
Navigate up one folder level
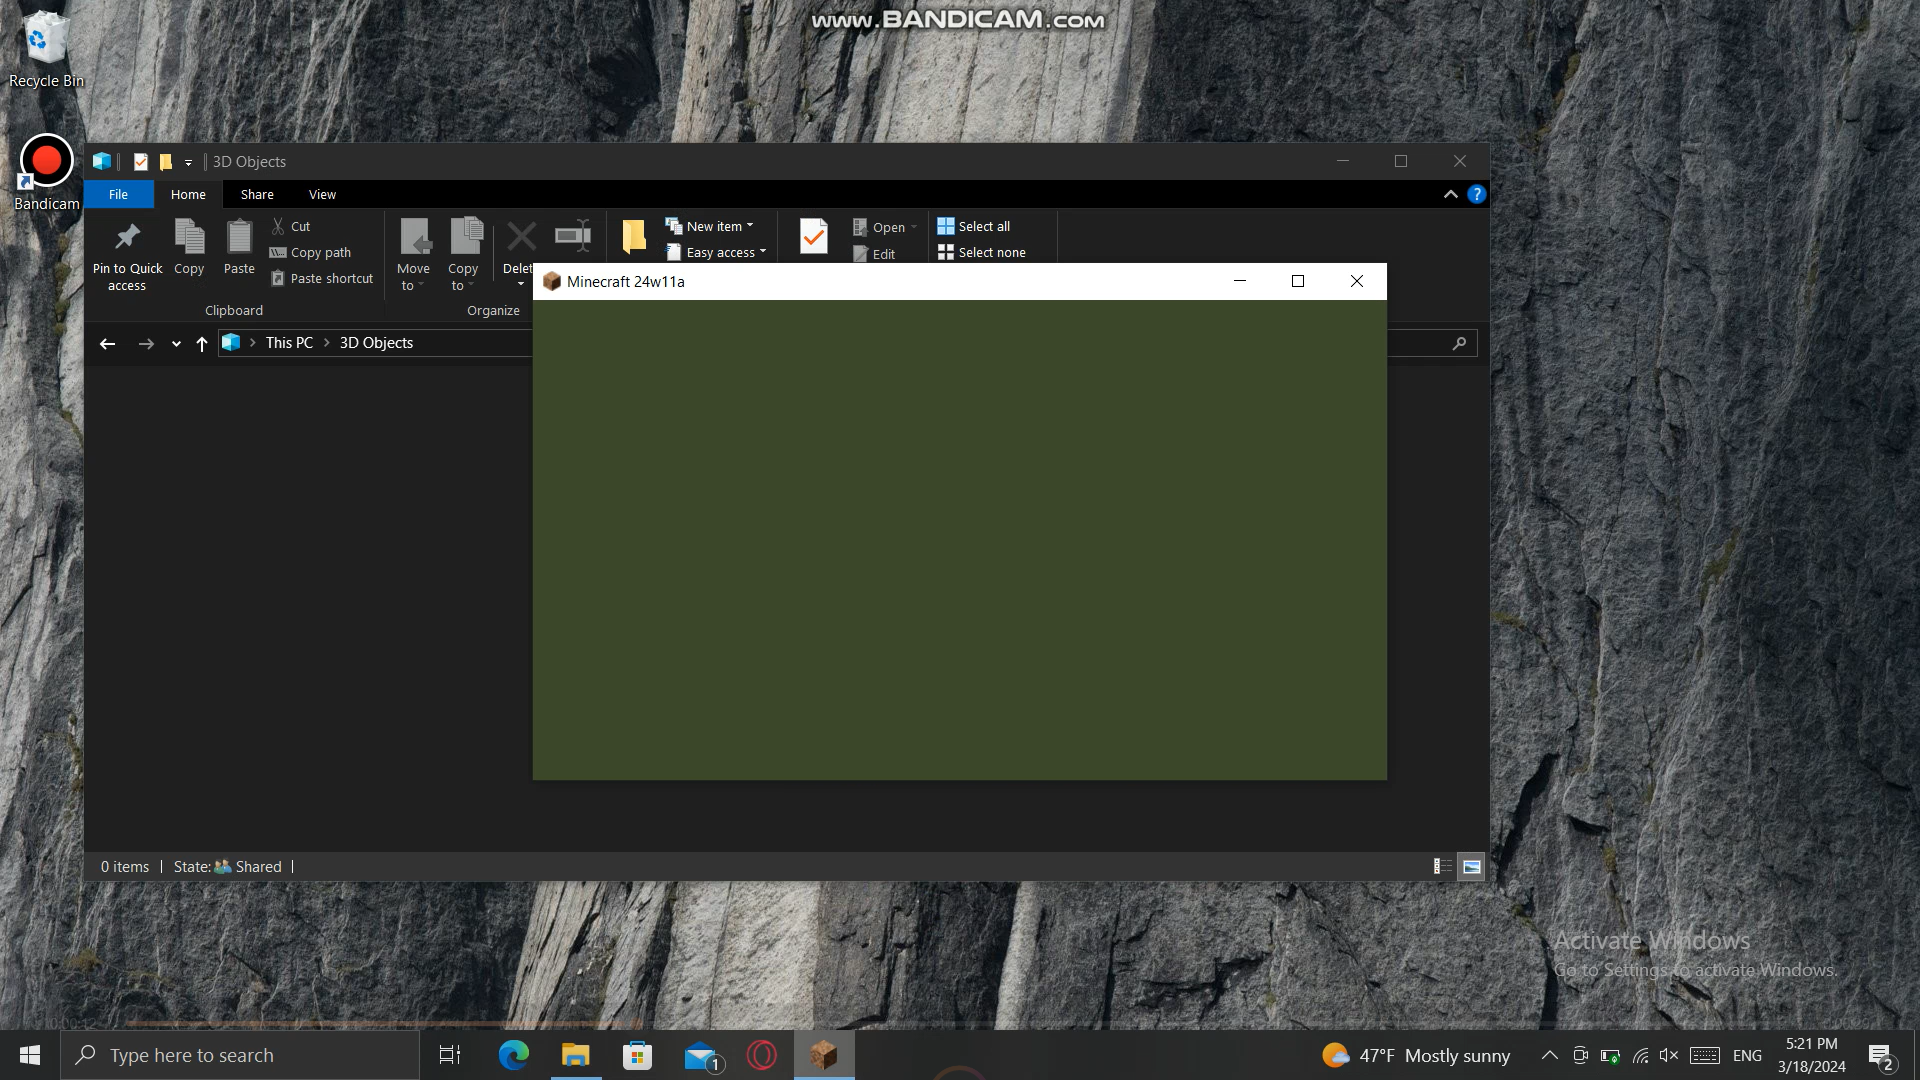pyautogui.click(x=202, y=343)
